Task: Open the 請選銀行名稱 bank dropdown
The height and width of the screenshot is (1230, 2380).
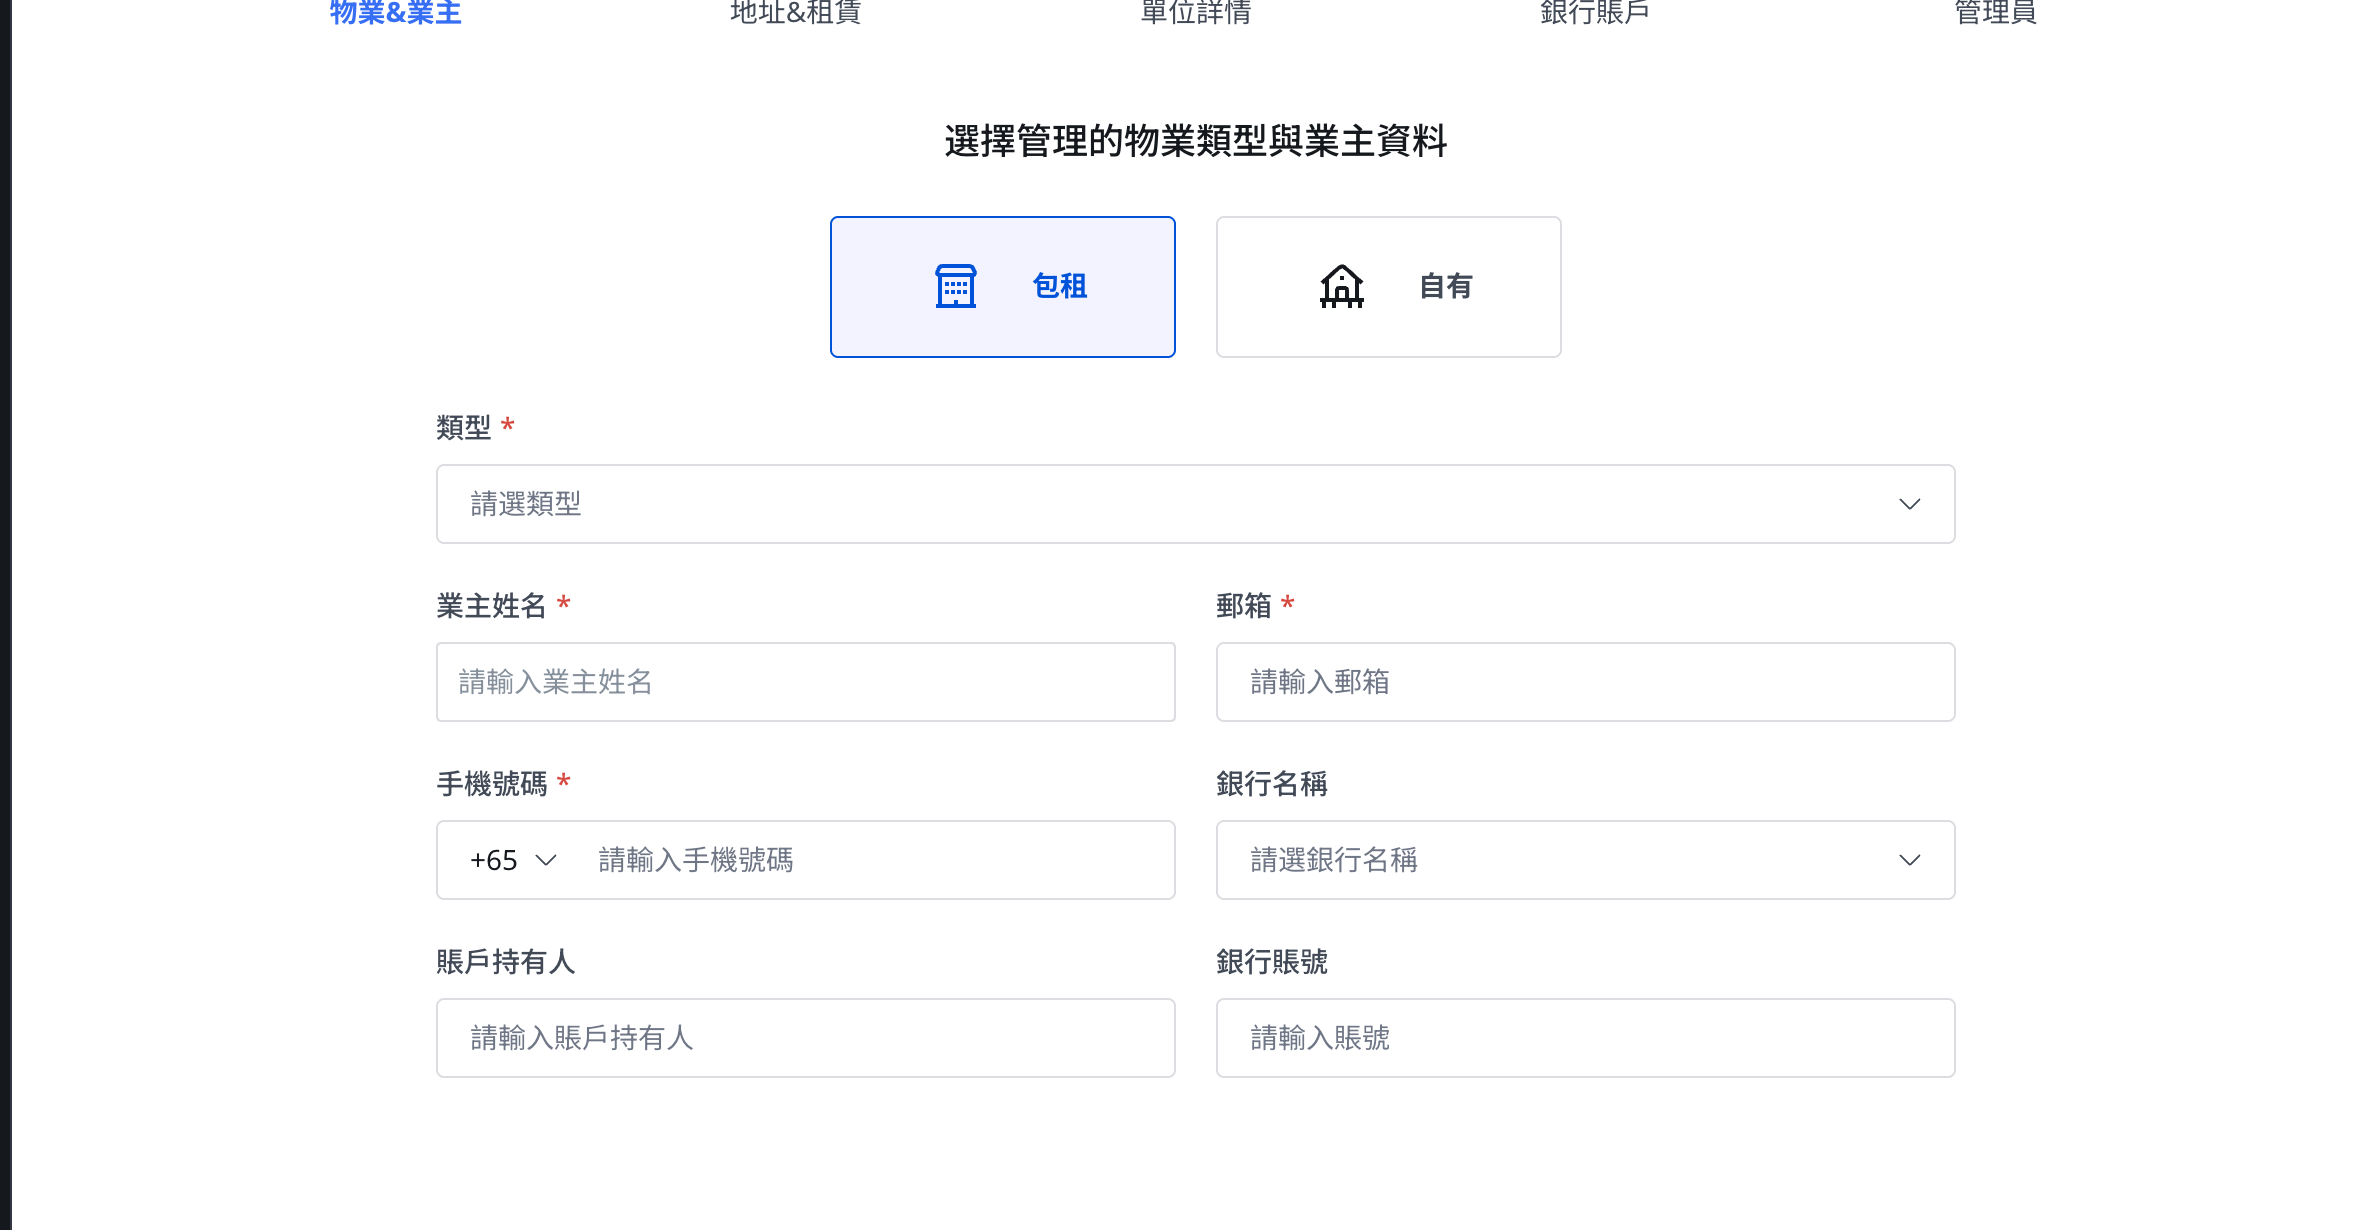Action: (x=1585, y=860)
